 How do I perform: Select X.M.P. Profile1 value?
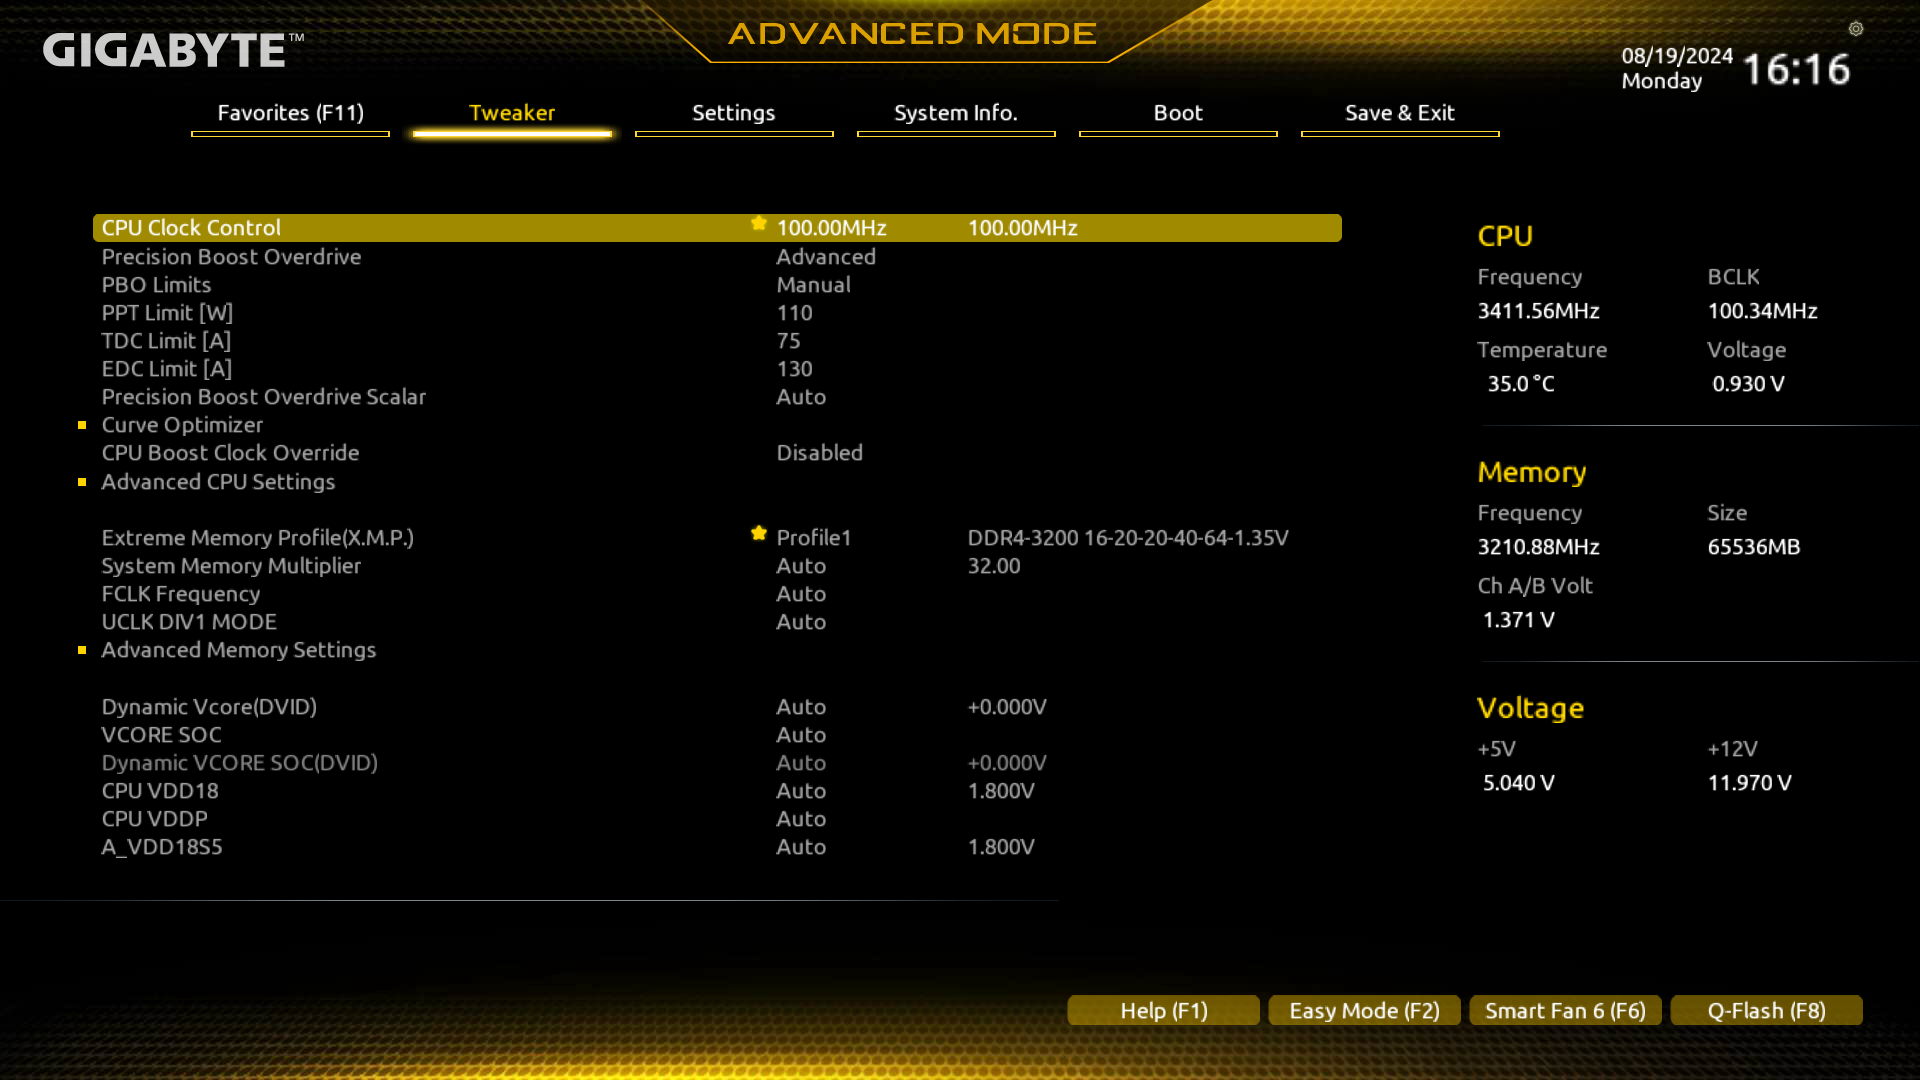(813, 538)
